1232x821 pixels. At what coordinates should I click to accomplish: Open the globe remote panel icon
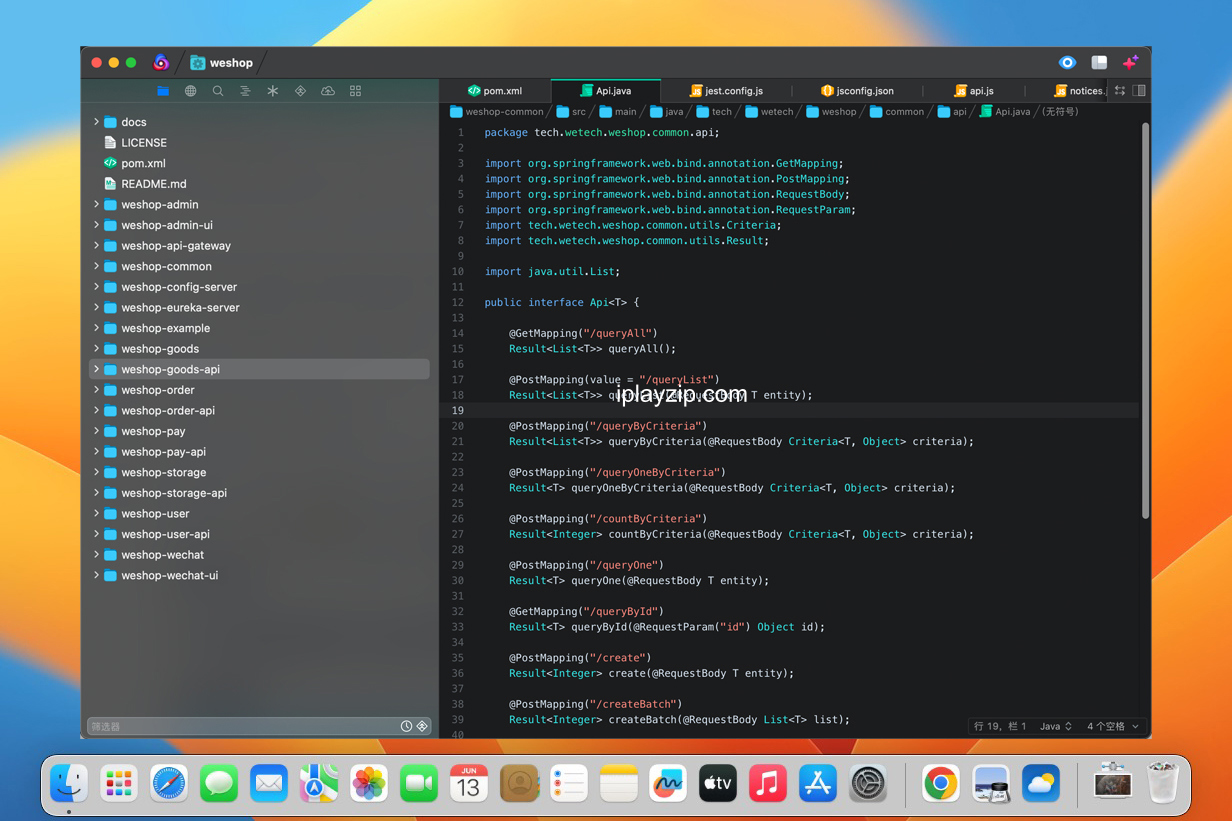pos(190,91)
